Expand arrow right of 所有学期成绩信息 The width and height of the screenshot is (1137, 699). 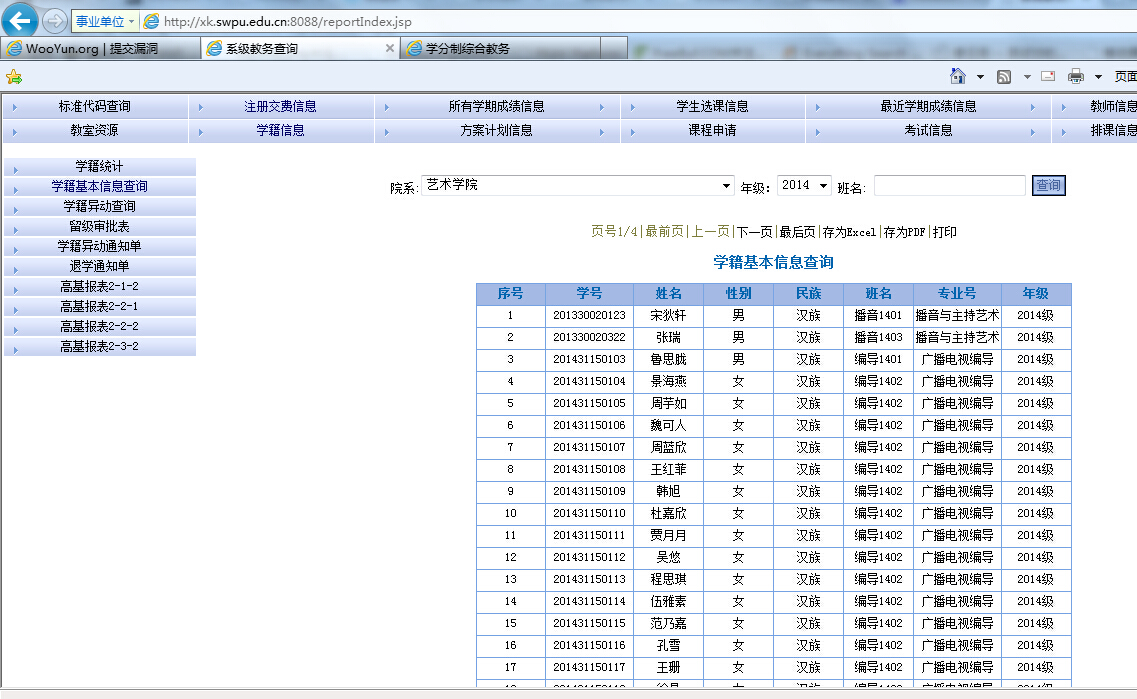pyautogui.click(x=601, y=107)
